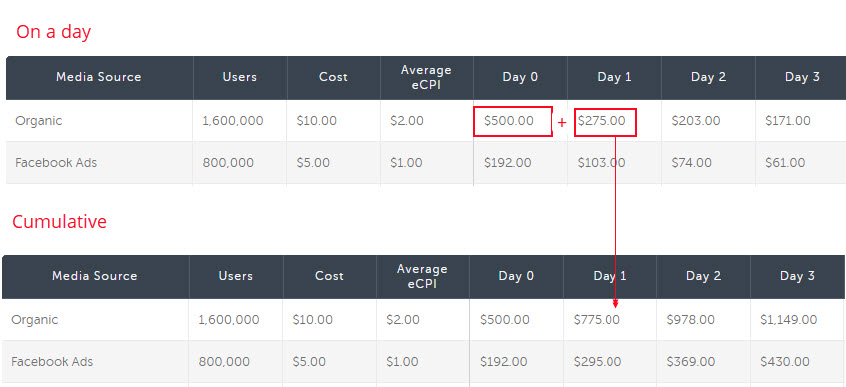Image resolution: width=846 pixels, height=387 pixels.
Task: Select Organic row label in On a day table
Action: [39, 121]
